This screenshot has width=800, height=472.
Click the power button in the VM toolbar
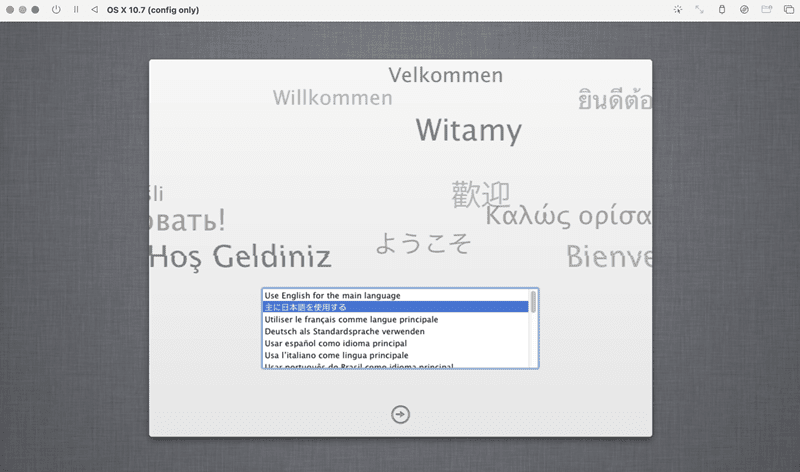[x=56, y=10]
